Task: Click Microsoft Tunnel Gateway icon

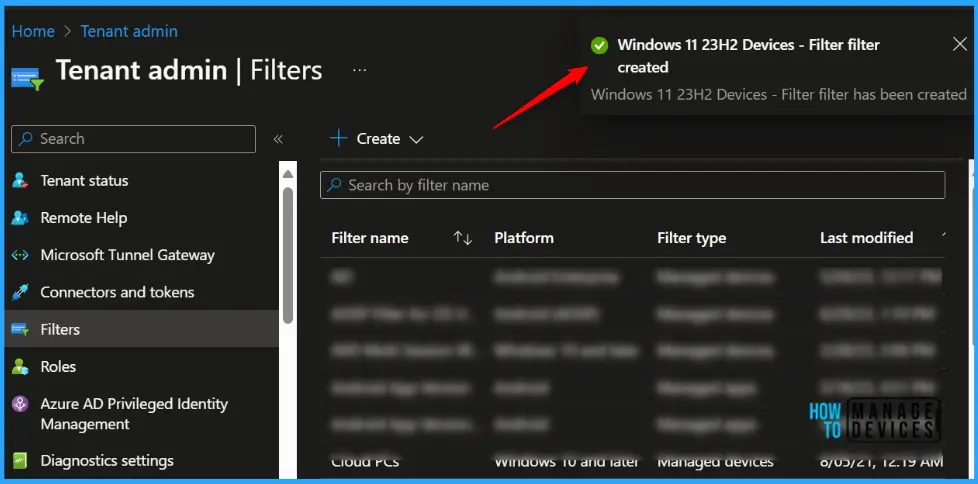Action: (x=20, y=255)
